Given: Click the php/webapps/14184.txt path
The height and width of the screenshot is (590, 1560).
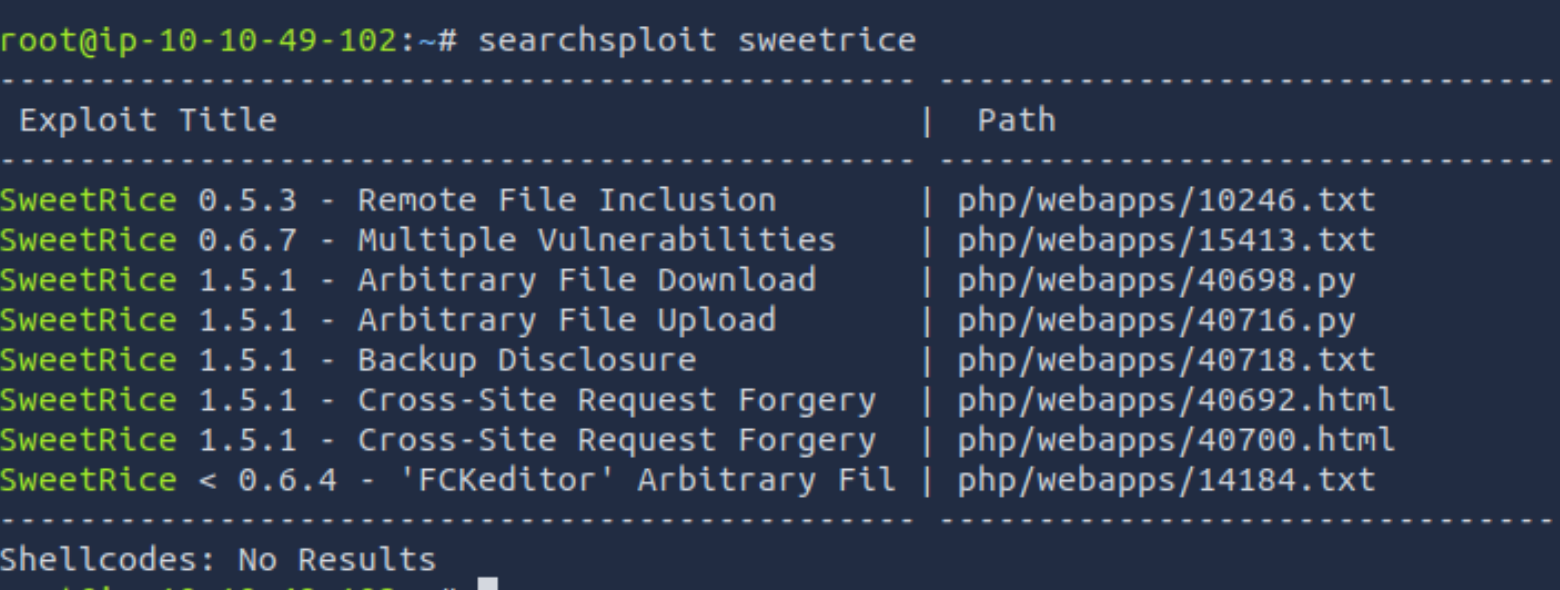Looking at the screenshot, I should click(x=1166, y=480).
